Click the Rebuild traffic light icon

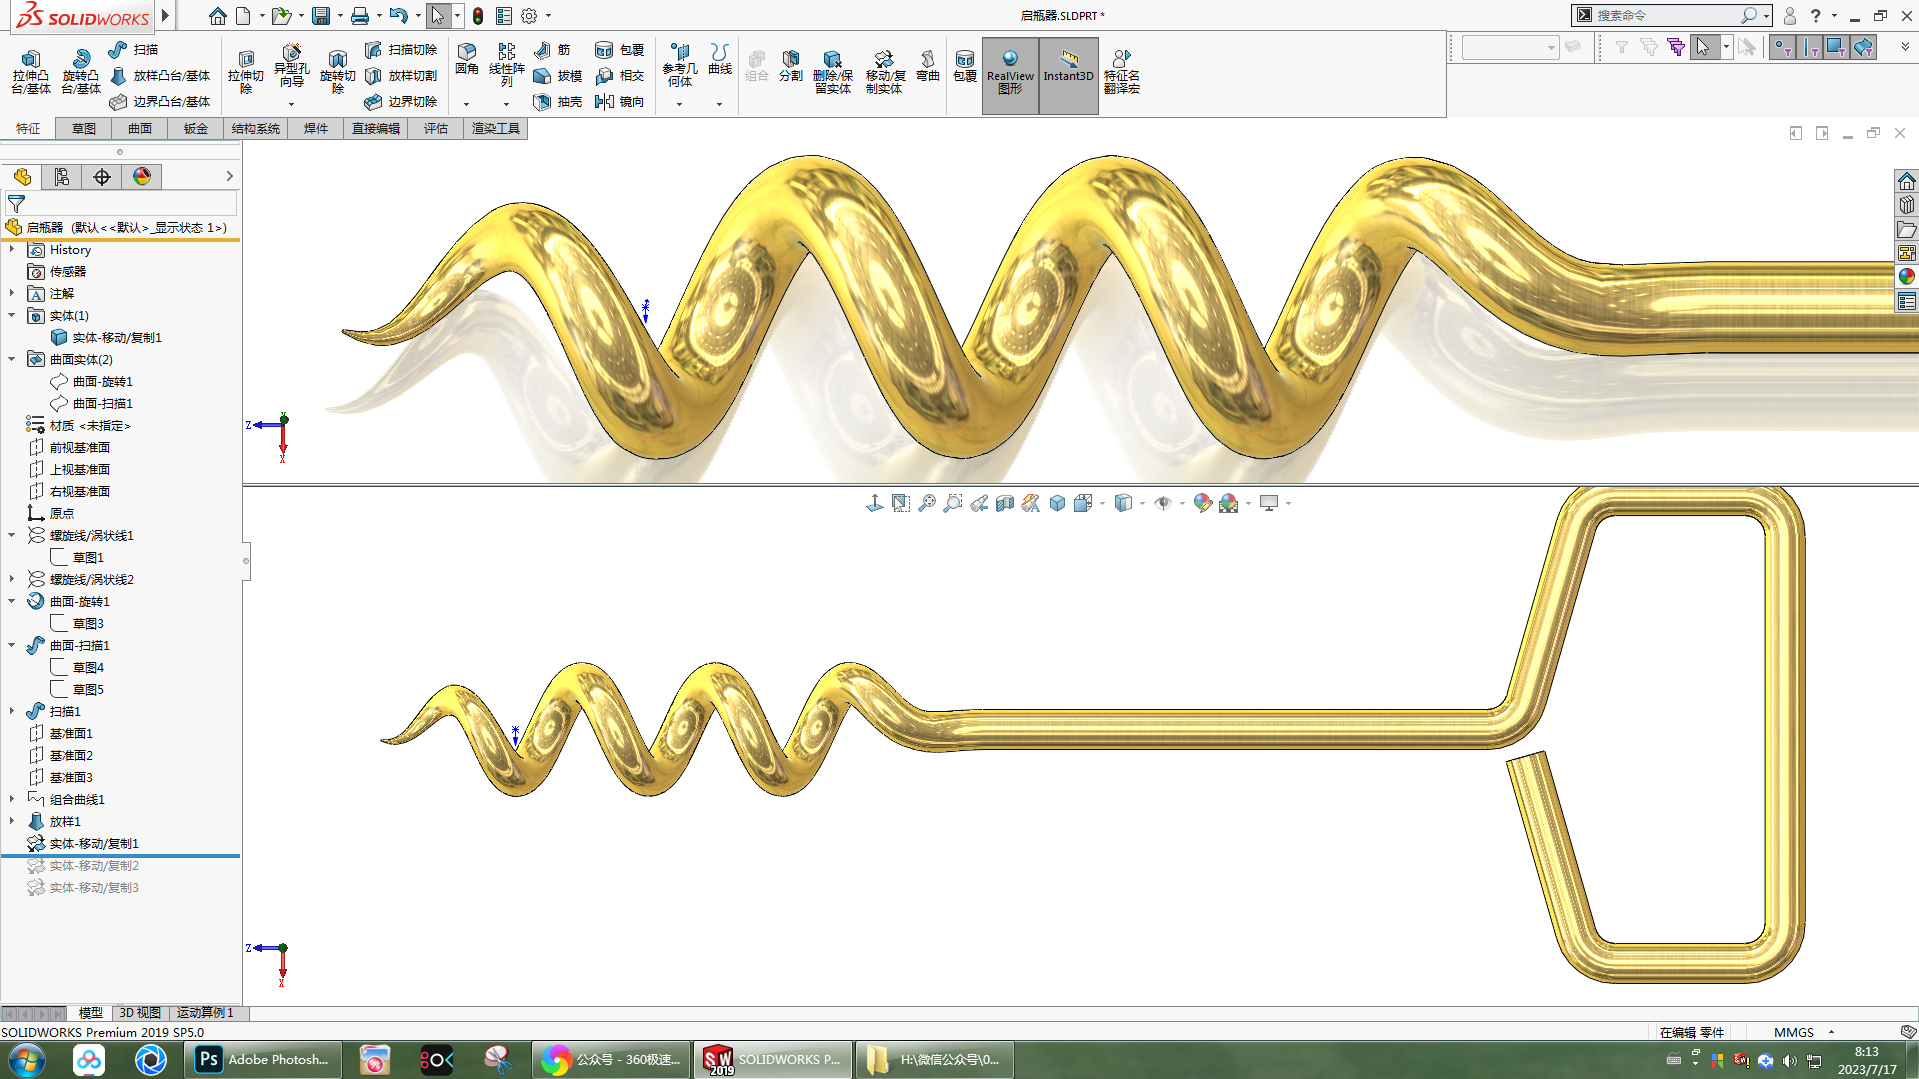[478, 16]
